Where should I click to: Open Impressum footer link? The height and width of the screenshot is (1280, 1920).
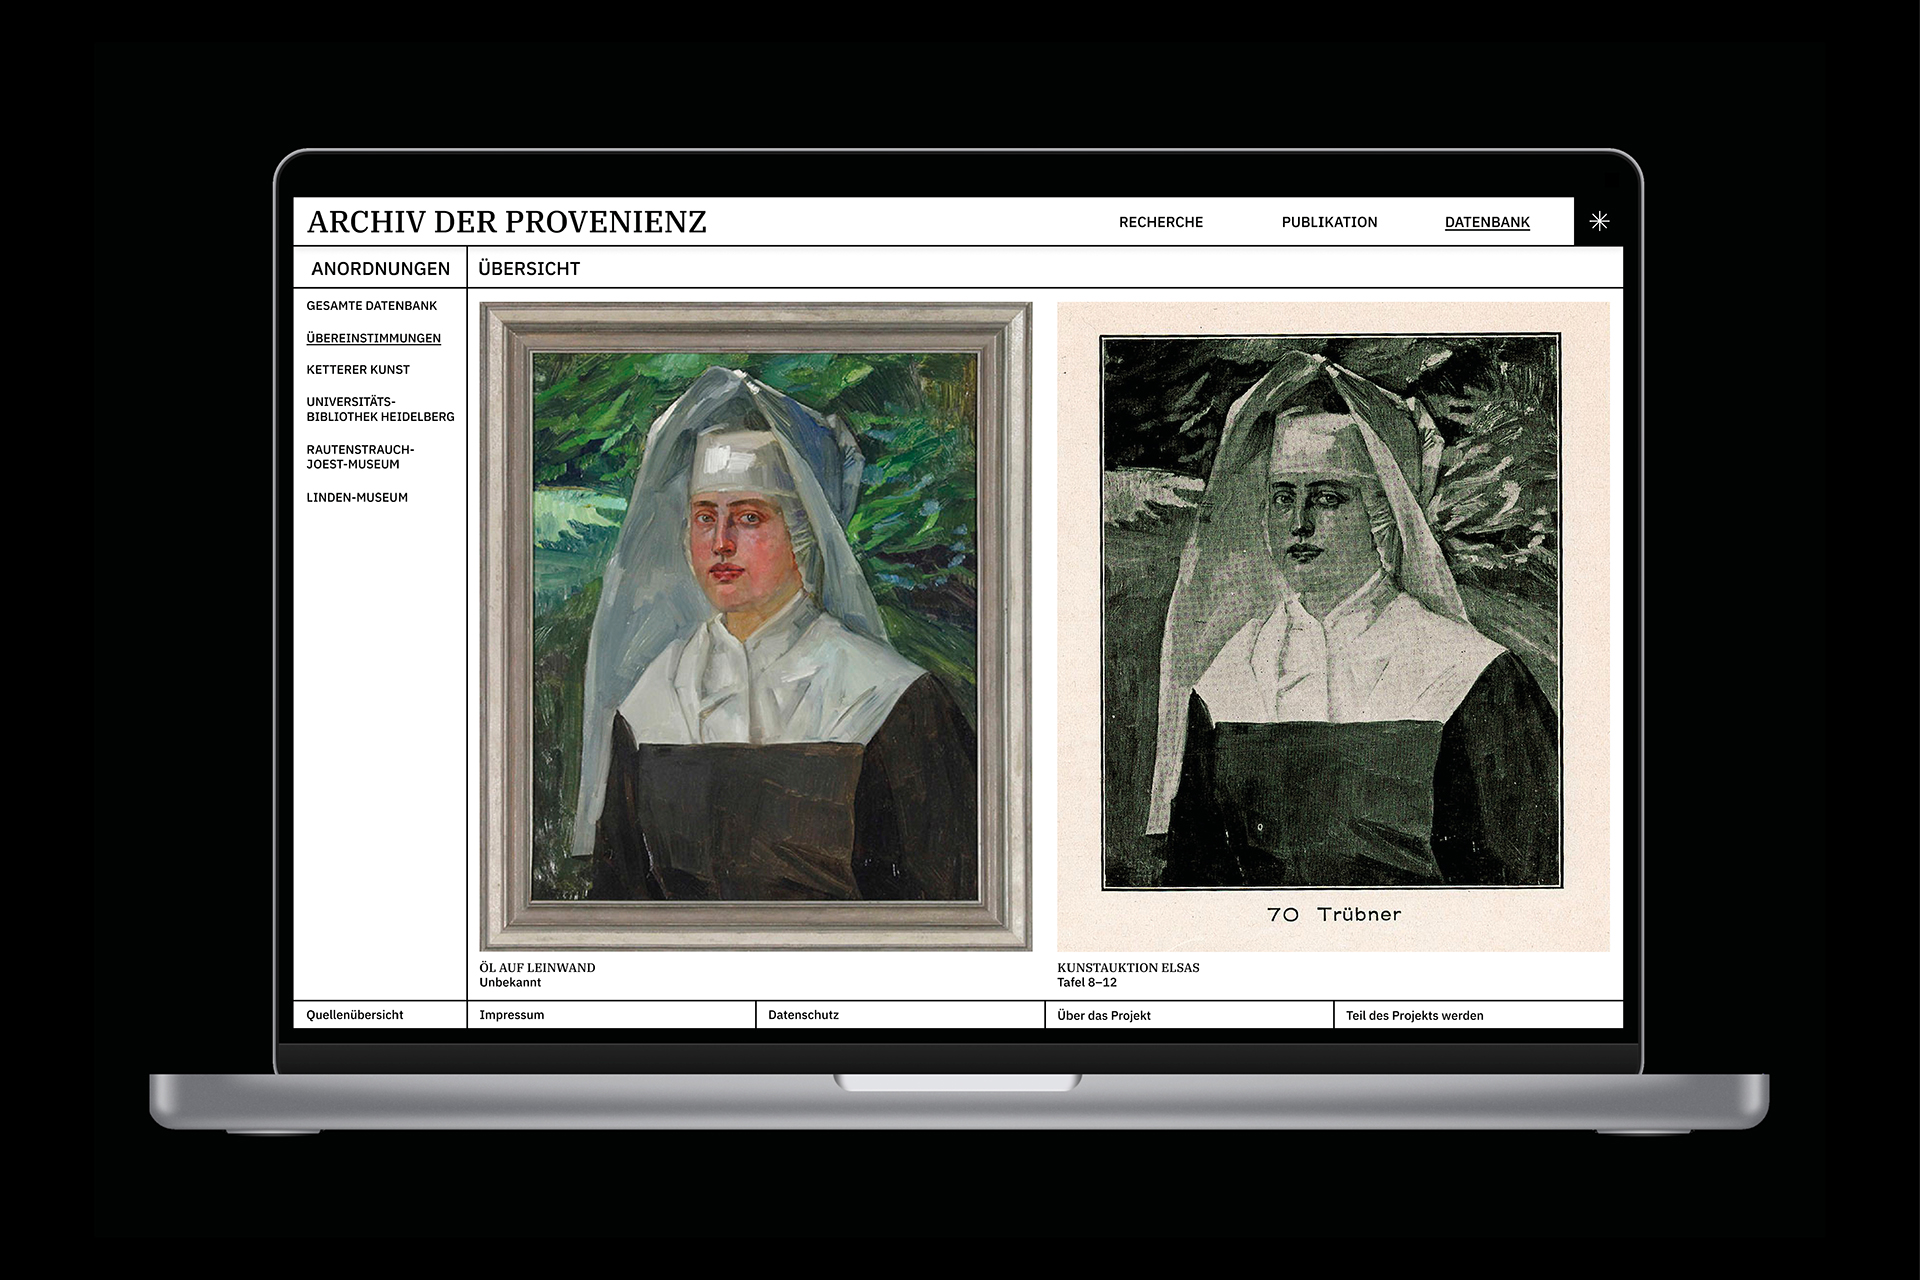pyautogui.click(x=512, y=1015)
